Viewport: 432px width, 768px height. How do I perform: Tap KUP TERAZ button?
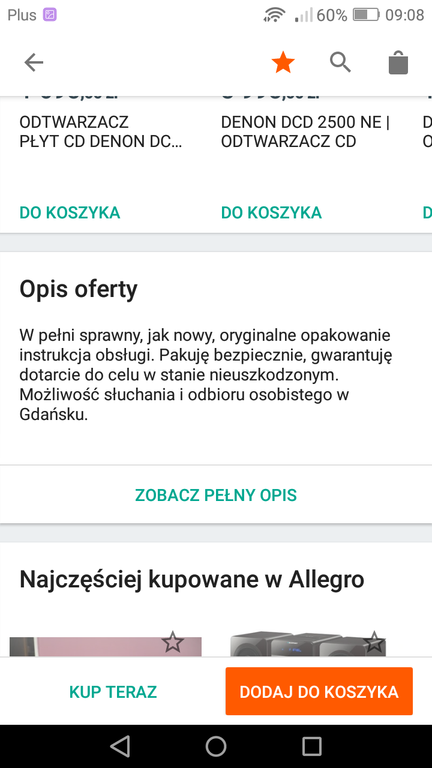point(113,692)
